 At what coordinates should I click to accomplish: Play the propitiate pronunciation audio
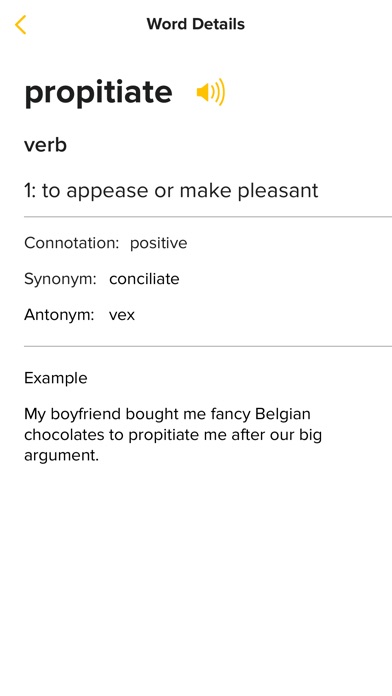[x=211, y=92]
